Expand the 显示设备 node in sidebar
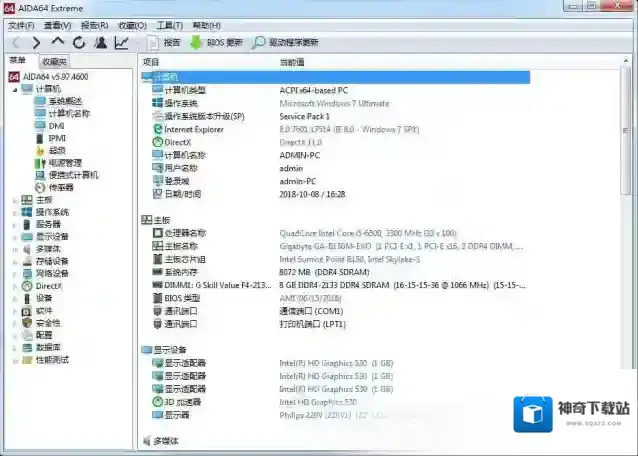 click(x=15, y=237)
